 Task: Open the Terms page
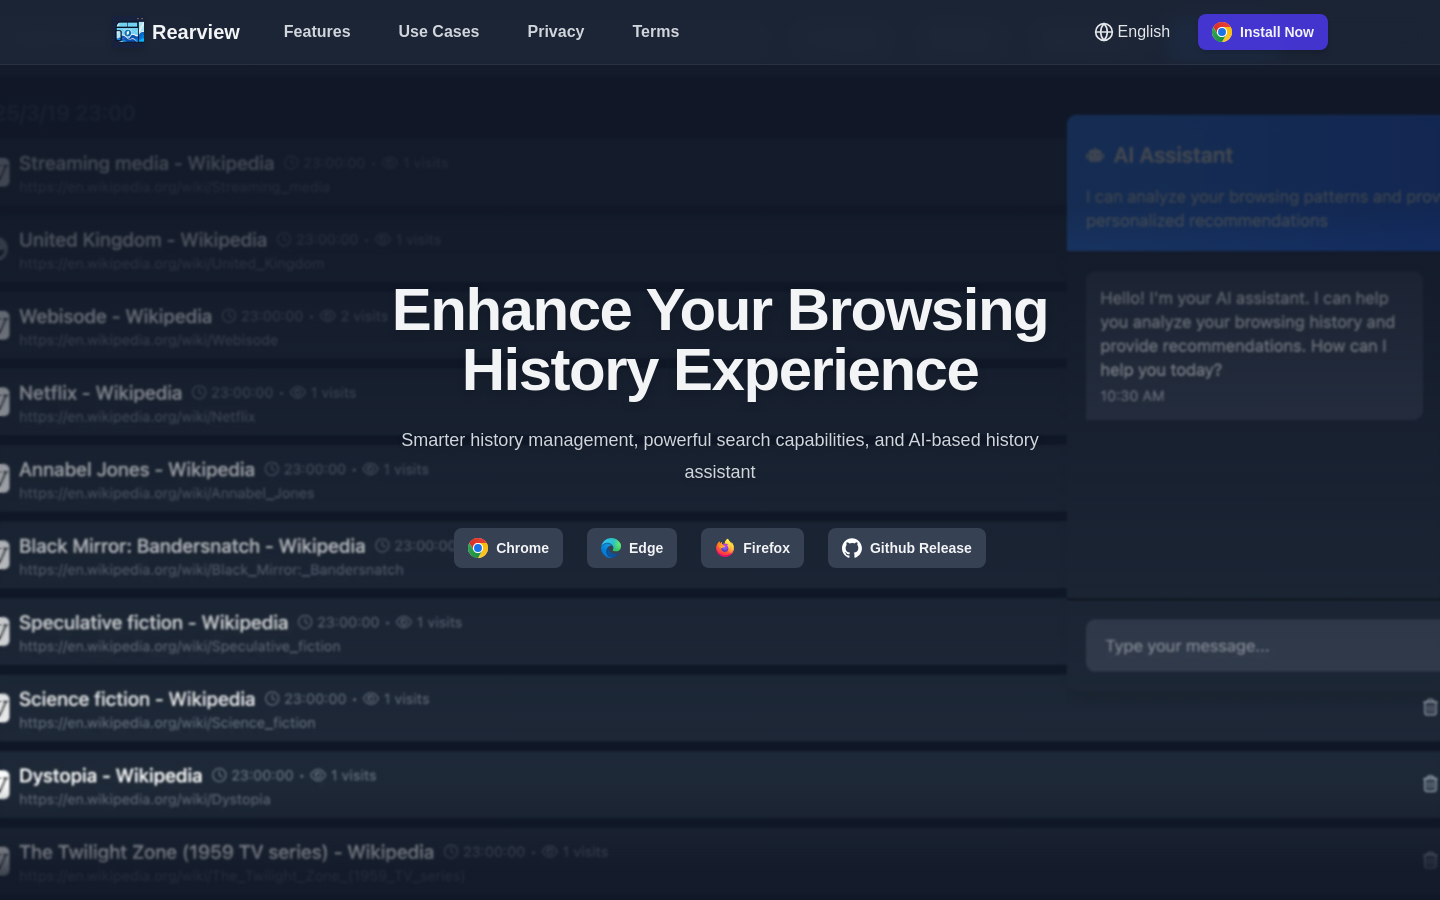click(x=656, y=32)
